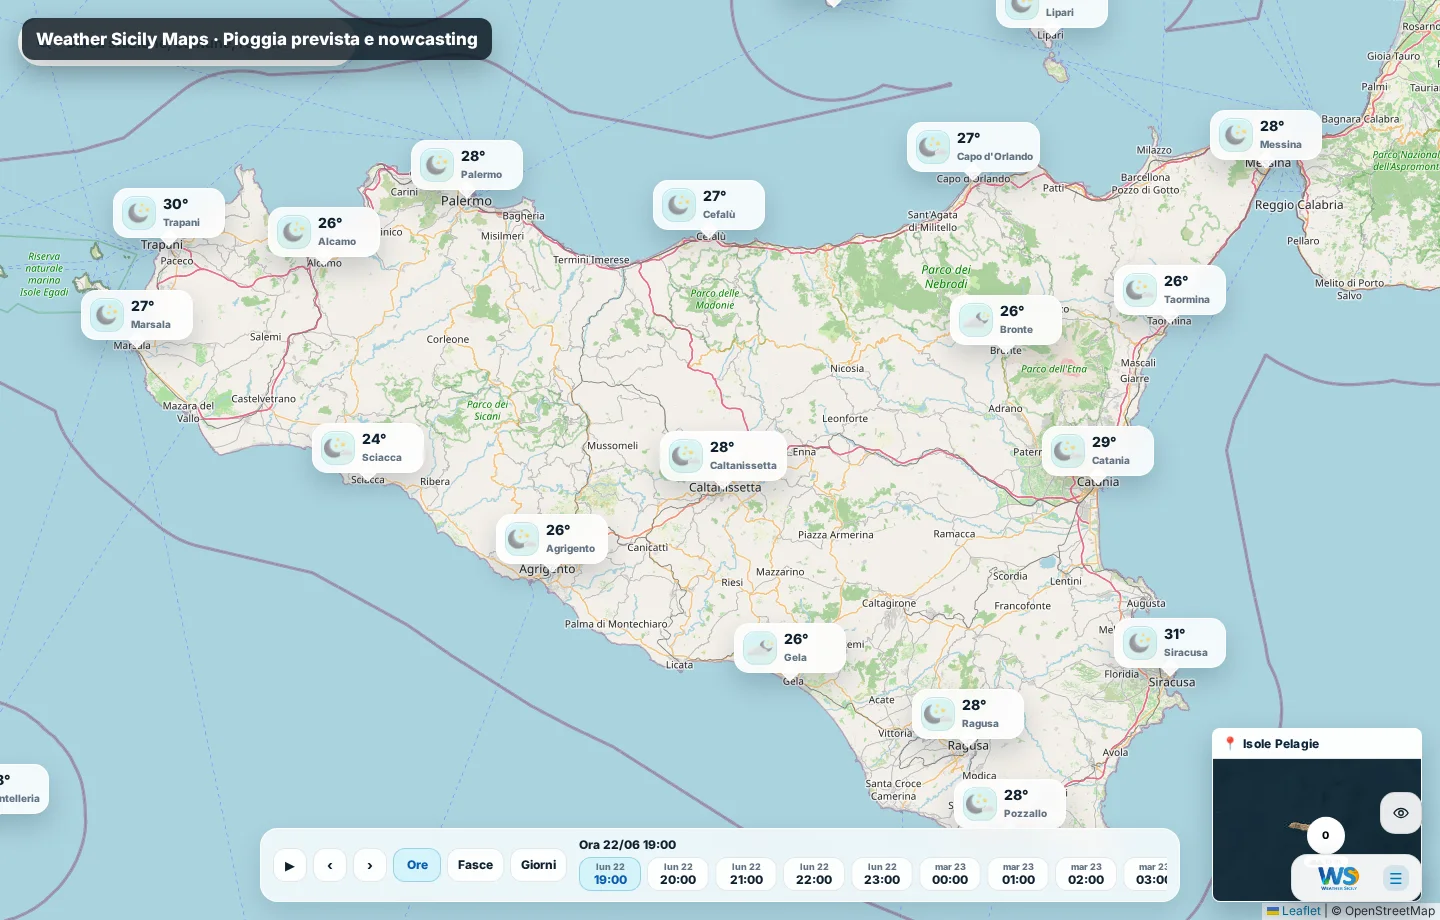The width and height of the screenshot is (1440, 920).
Task: Click the Trapani 30° weather marker
Action: [x=169, y=213]
